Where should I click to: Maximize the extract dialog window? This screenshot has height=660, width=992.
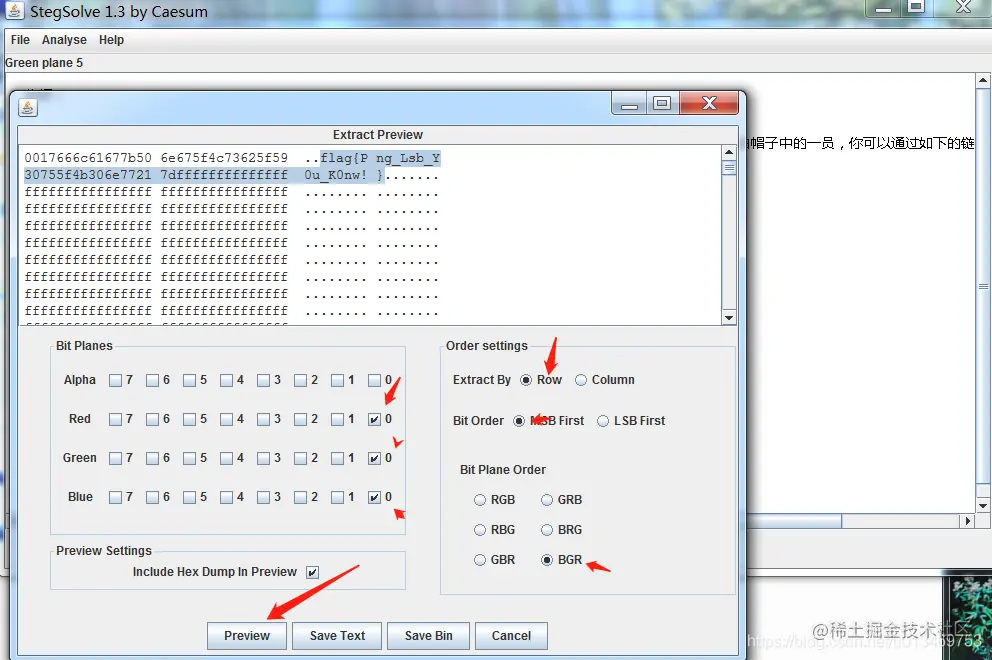[662, 104]
